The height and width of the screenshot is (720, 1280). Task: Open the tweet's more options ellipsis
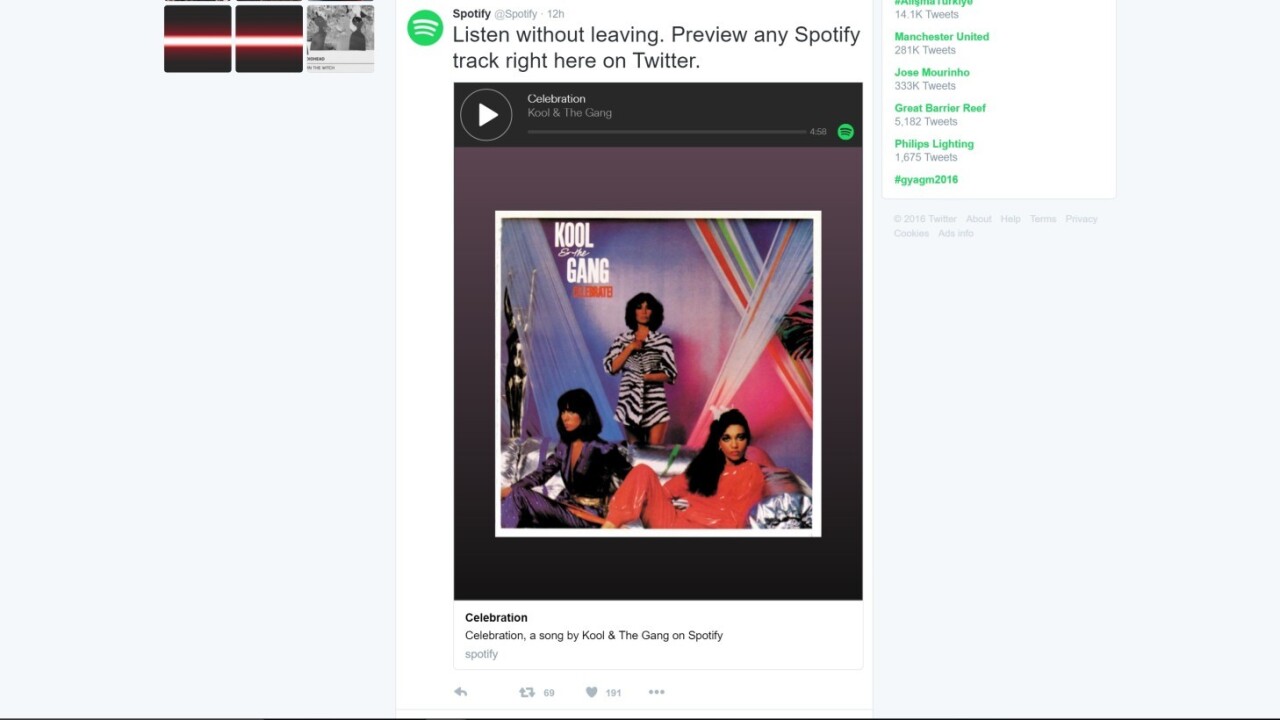click(x=656, y=692)
